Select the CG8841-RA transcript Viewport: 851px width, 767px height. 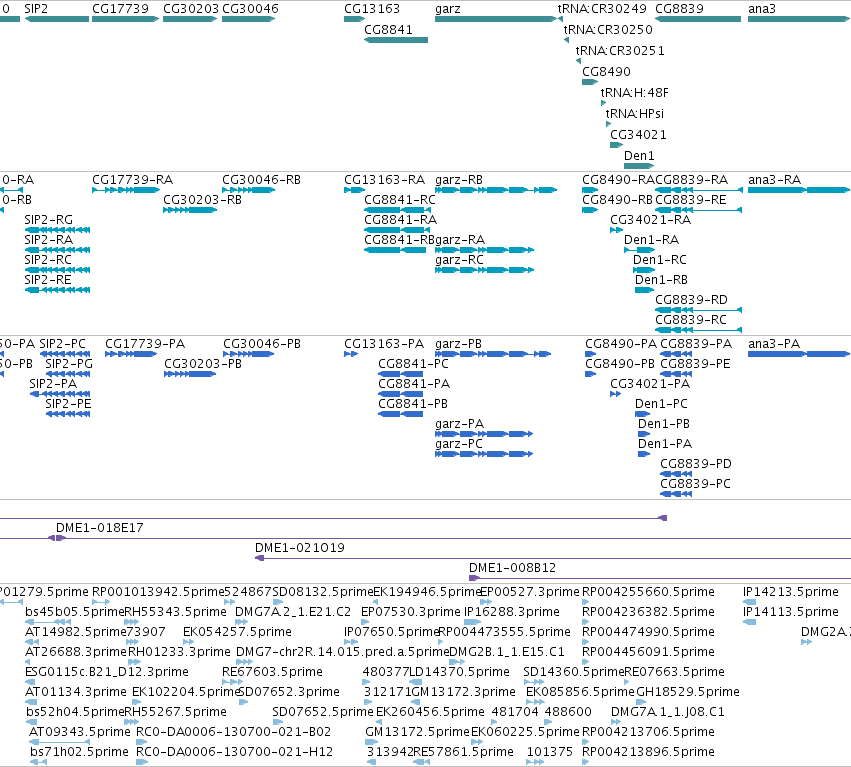click(397, 230)
